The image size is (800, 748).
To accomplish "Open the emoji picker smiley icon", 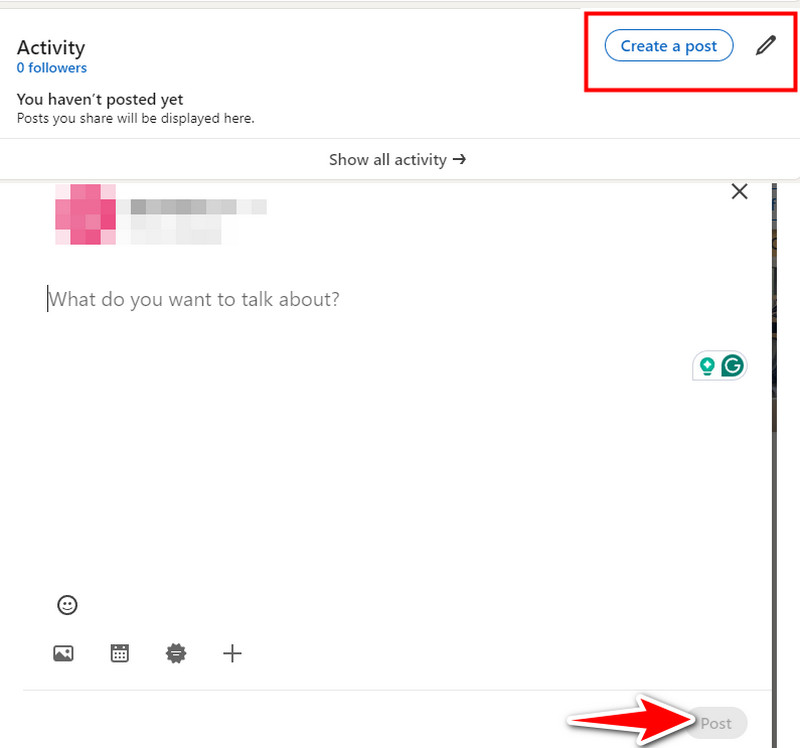I will pyautogui.click(x=67, y=605).
